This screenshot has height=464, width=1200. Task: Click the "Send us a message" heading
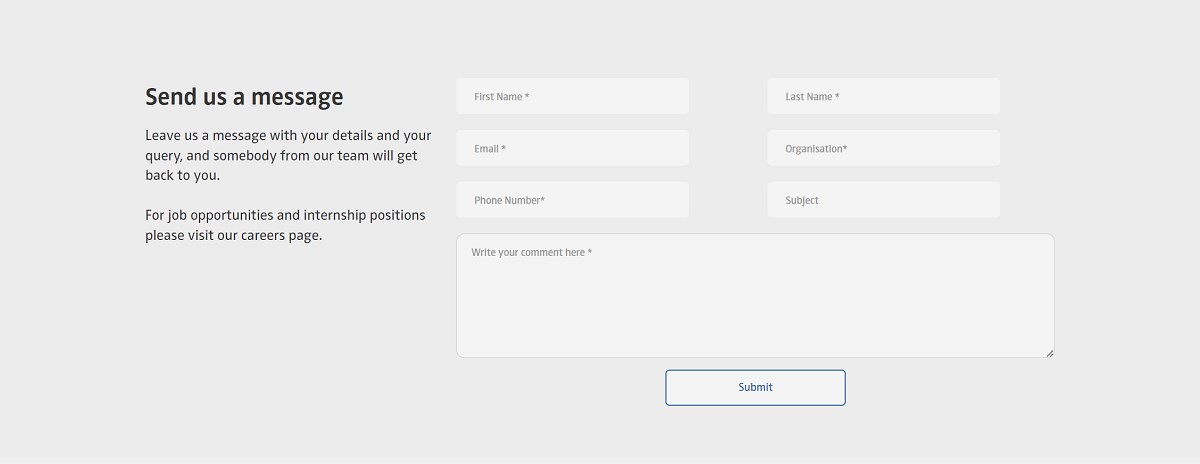244,97
